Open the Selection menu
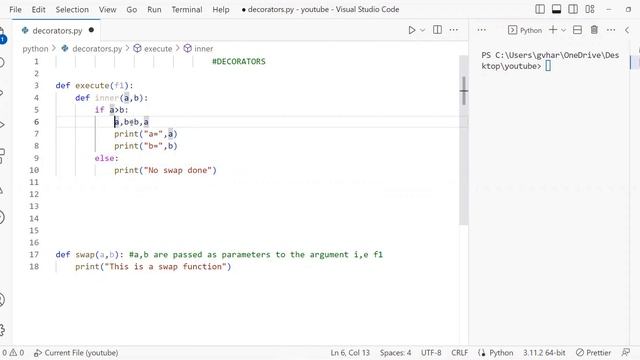Screen dimensions: 640x360 point(72,9)
